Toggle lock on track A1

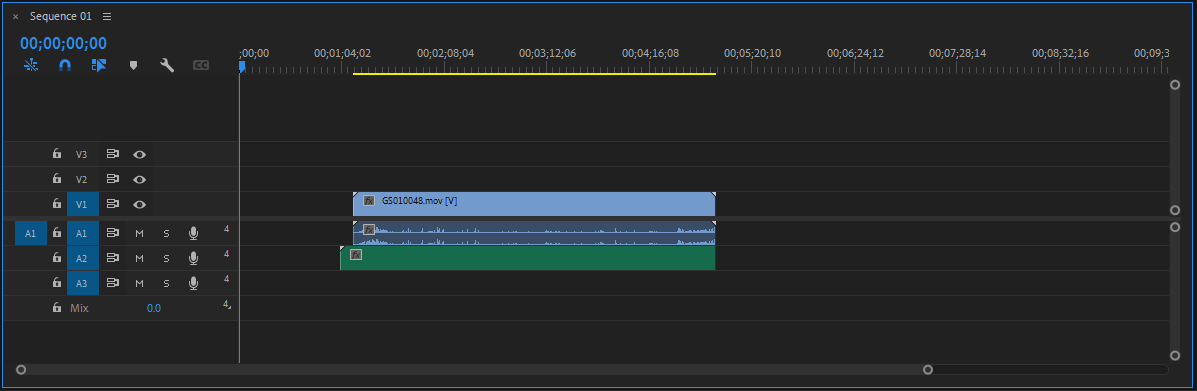(x=56, y=233)
